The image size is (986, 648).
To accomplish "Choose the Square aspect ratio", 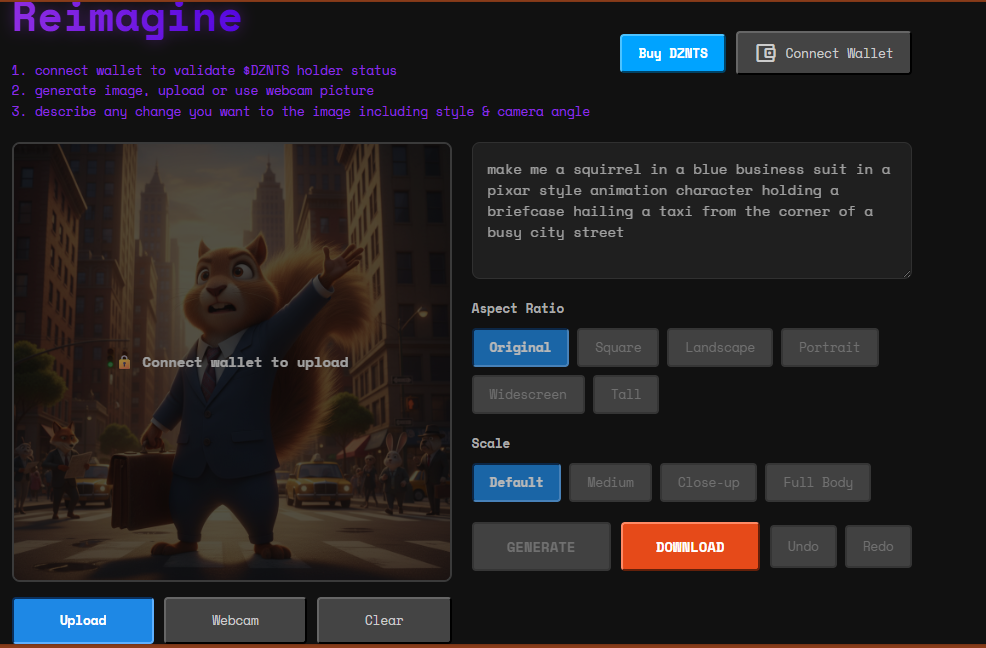I will click(x=618, y=347).
